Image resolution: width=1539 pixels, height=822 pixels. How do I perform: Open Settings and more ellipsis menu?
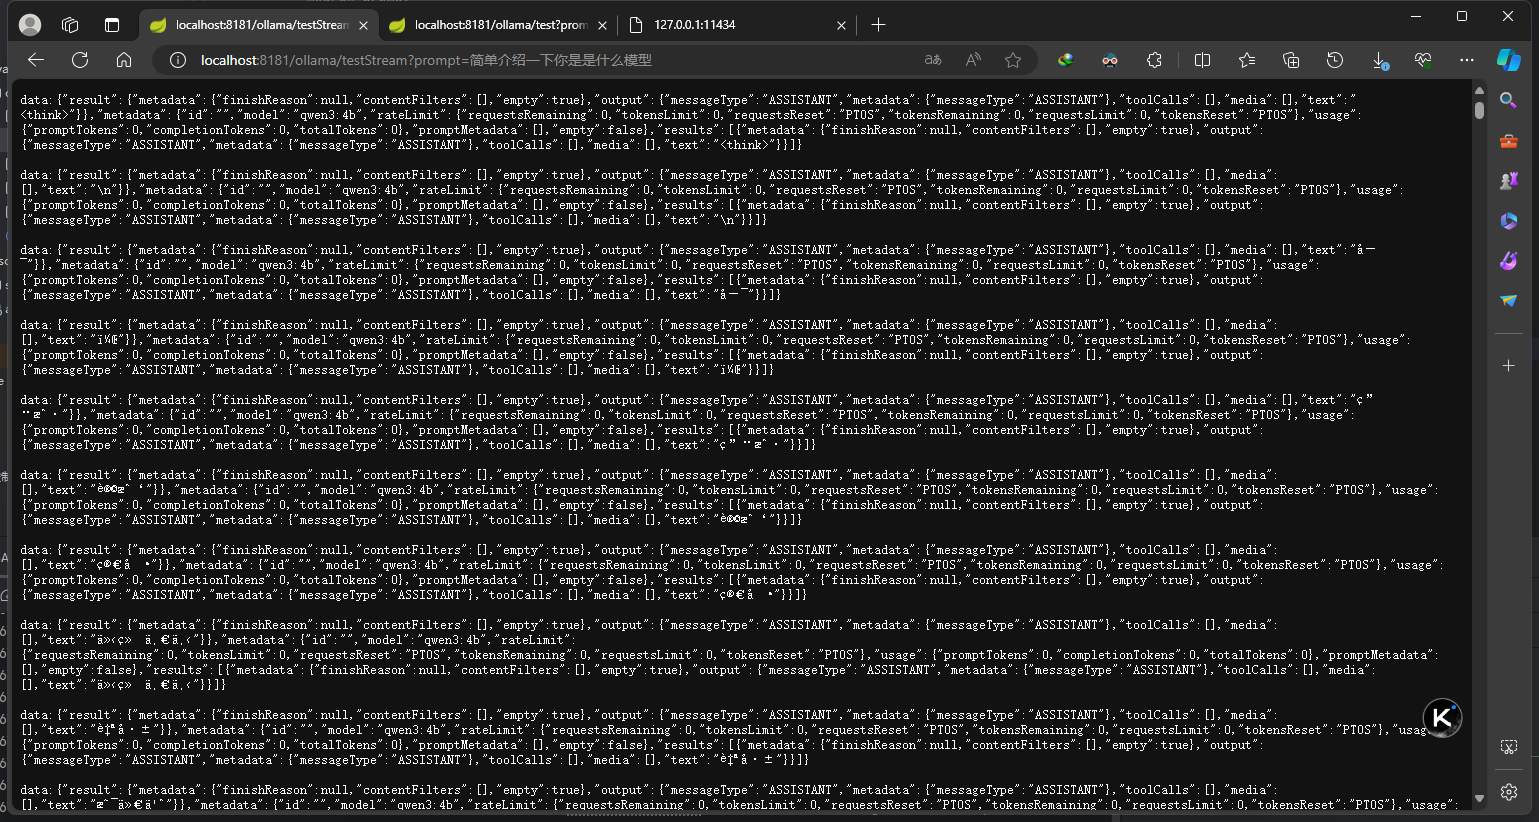point(1467,60)
